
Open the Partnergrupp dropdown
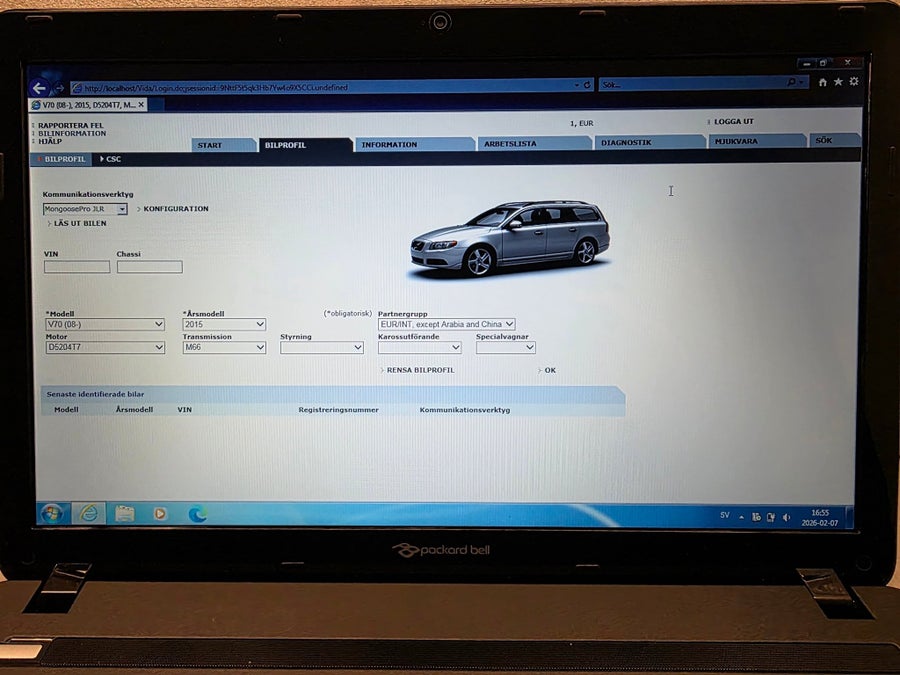coord(446,324)
